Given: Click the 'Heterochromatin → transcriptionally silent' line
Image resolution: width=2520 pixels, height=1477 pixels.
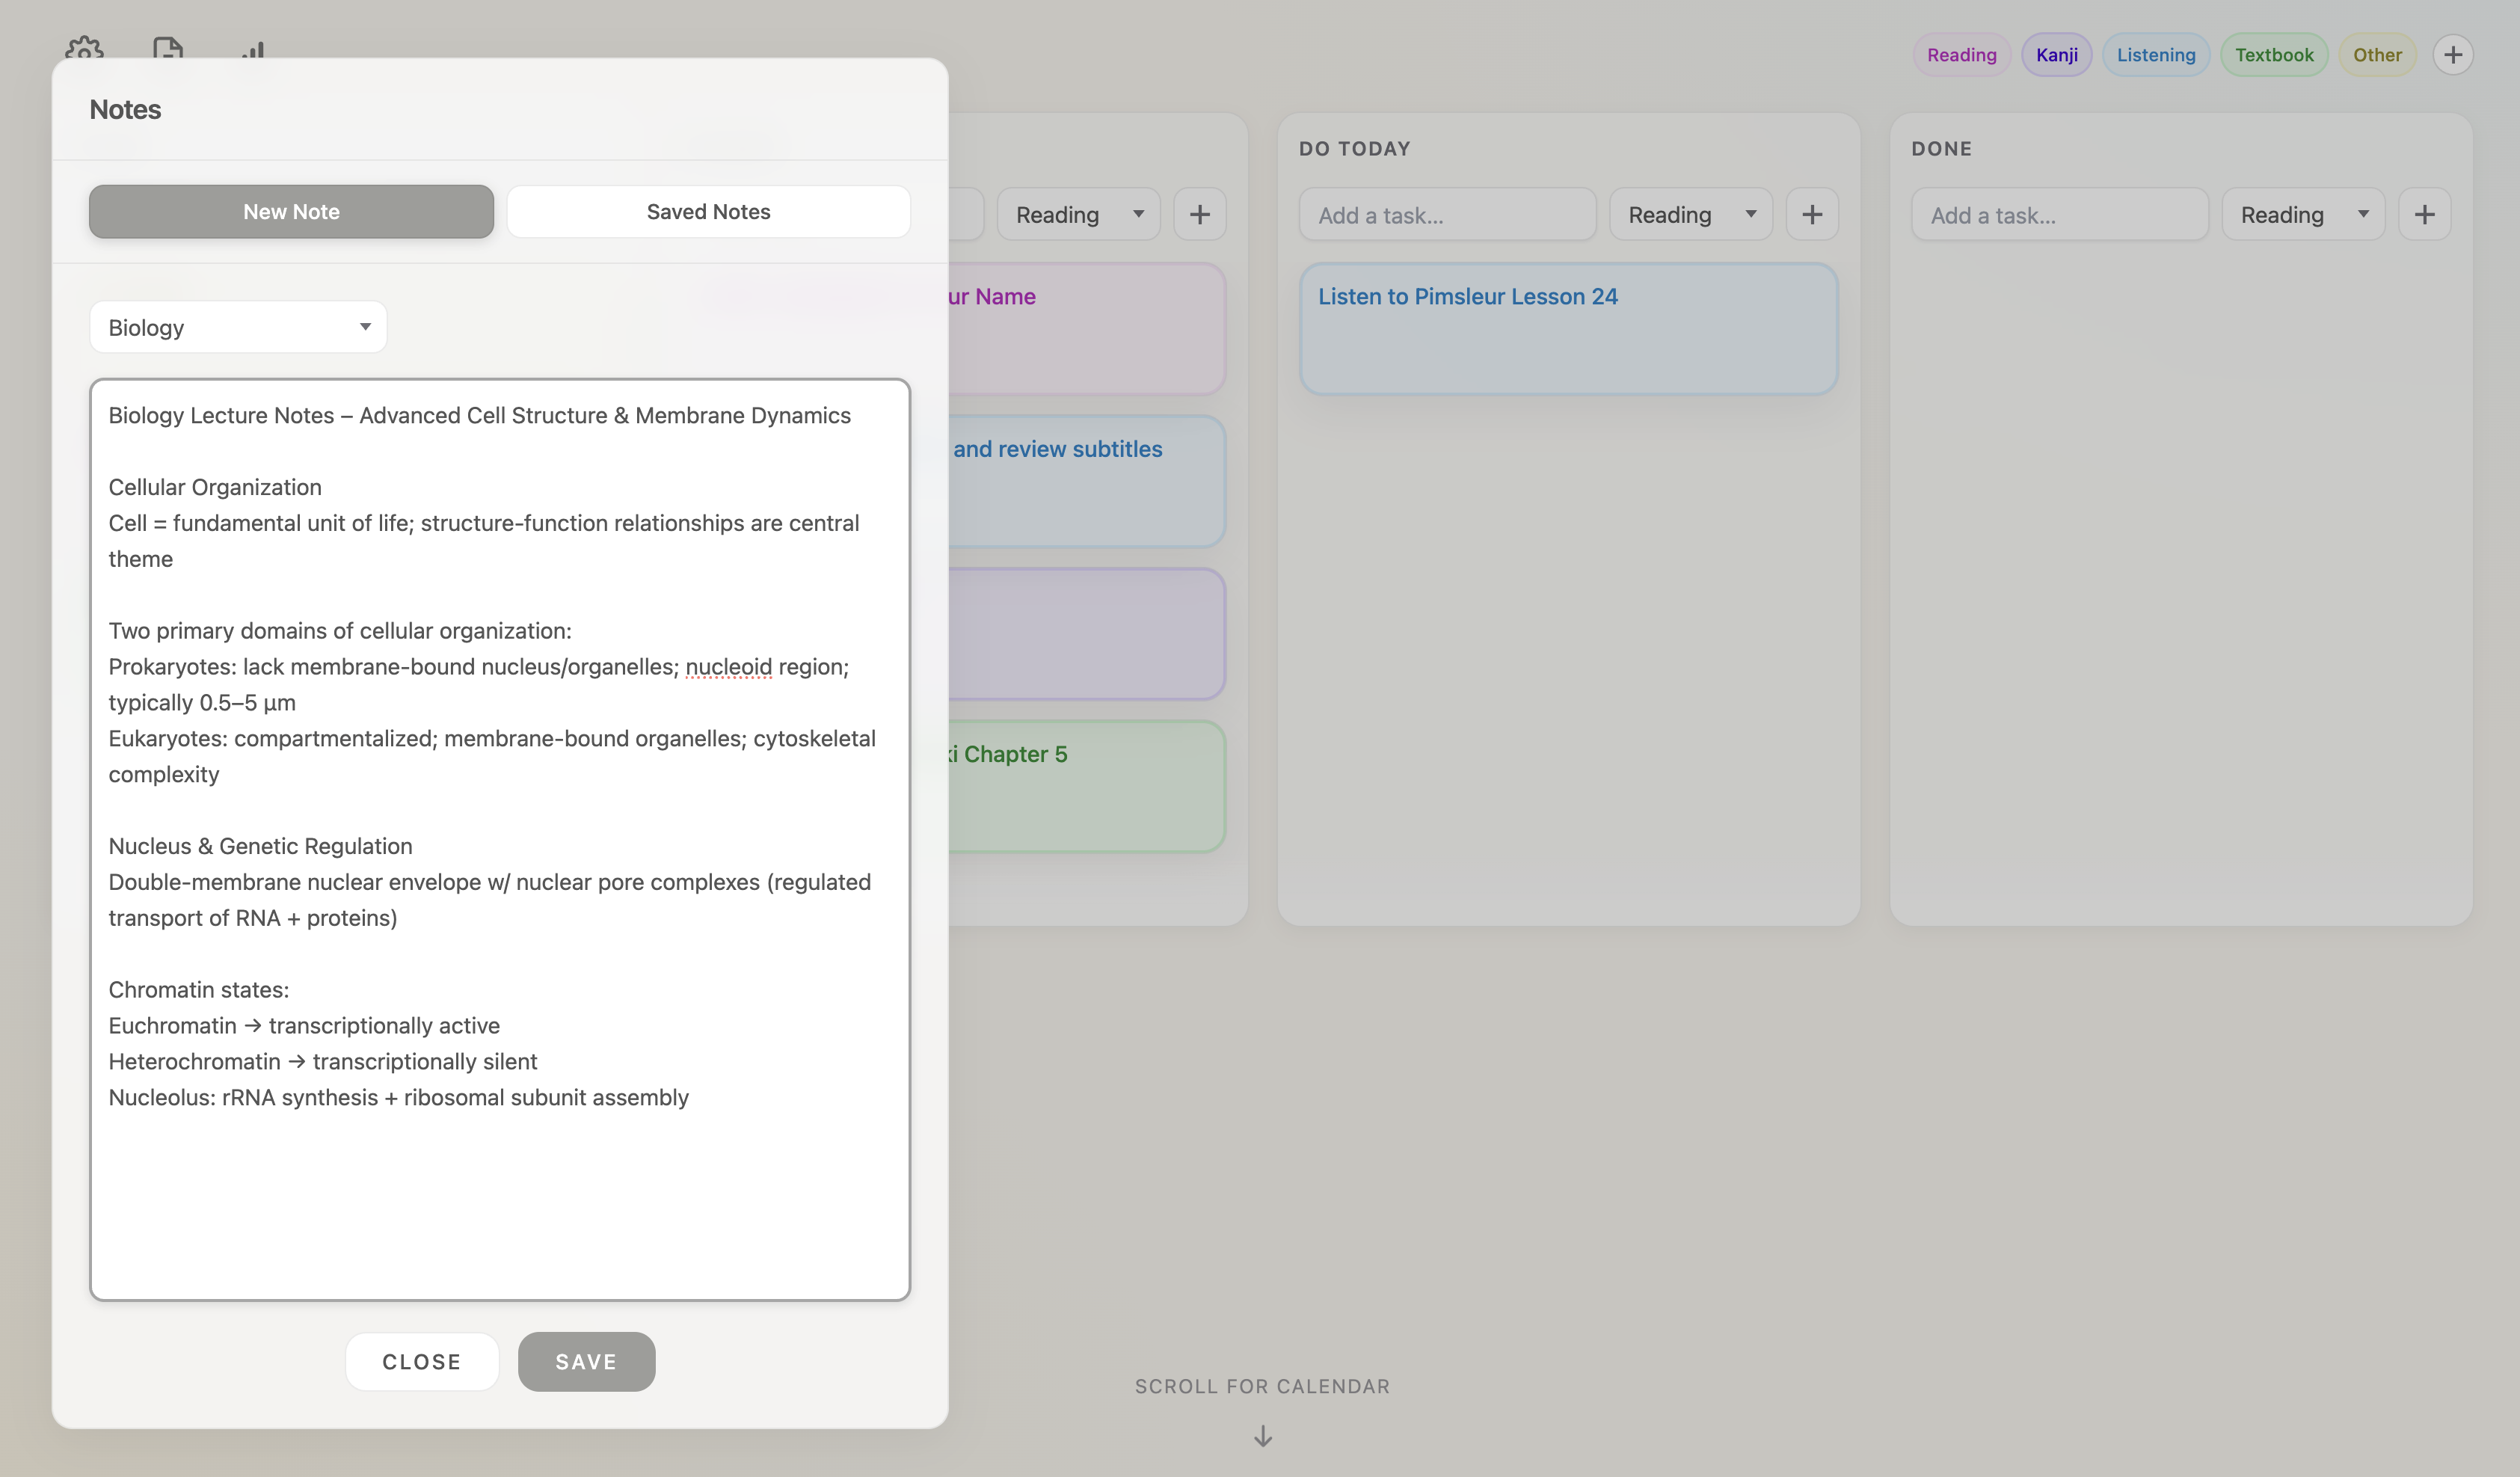Looking at the screenshot, I should coord(323,1061).
